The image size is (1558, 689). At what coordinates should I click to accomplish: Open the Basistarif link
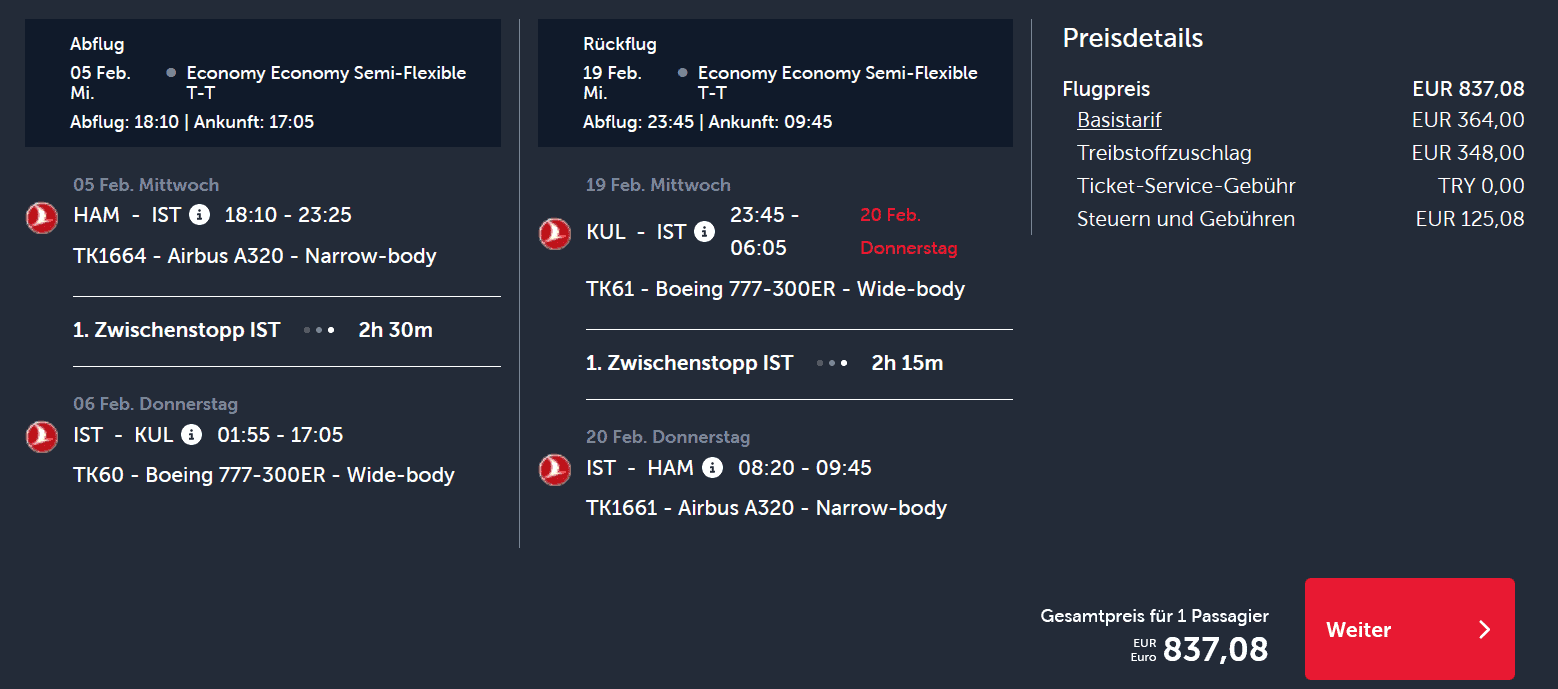click(1119, 121)
